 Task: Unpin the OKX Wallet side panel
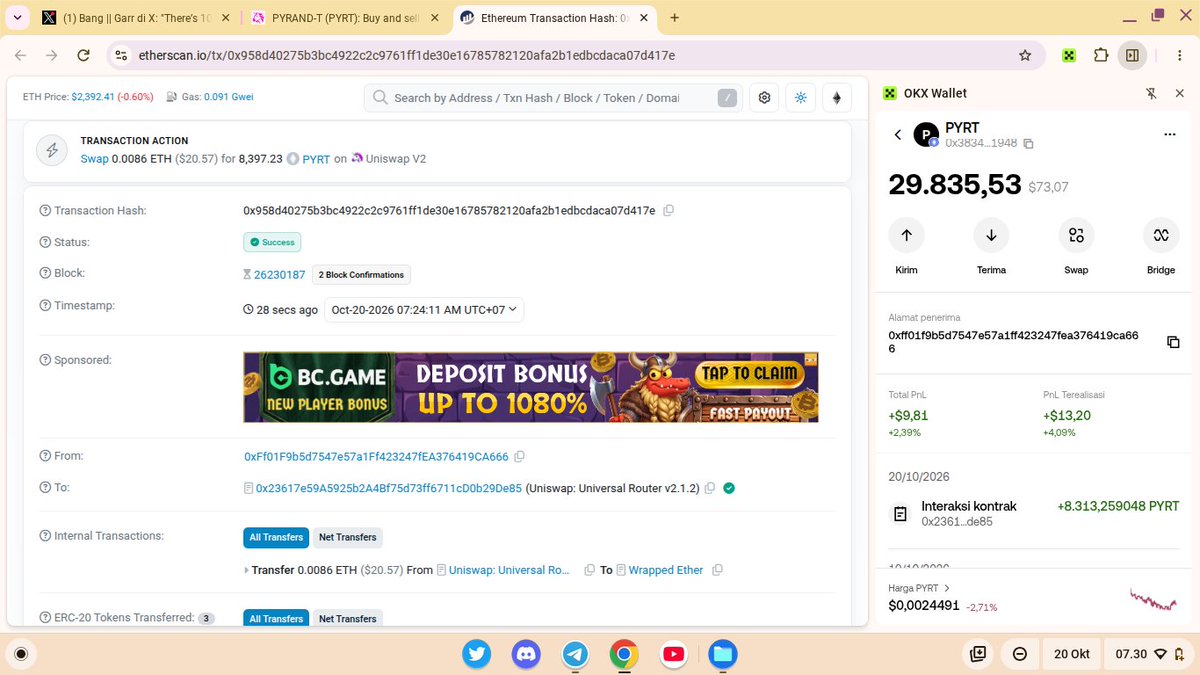[1151, 93]
